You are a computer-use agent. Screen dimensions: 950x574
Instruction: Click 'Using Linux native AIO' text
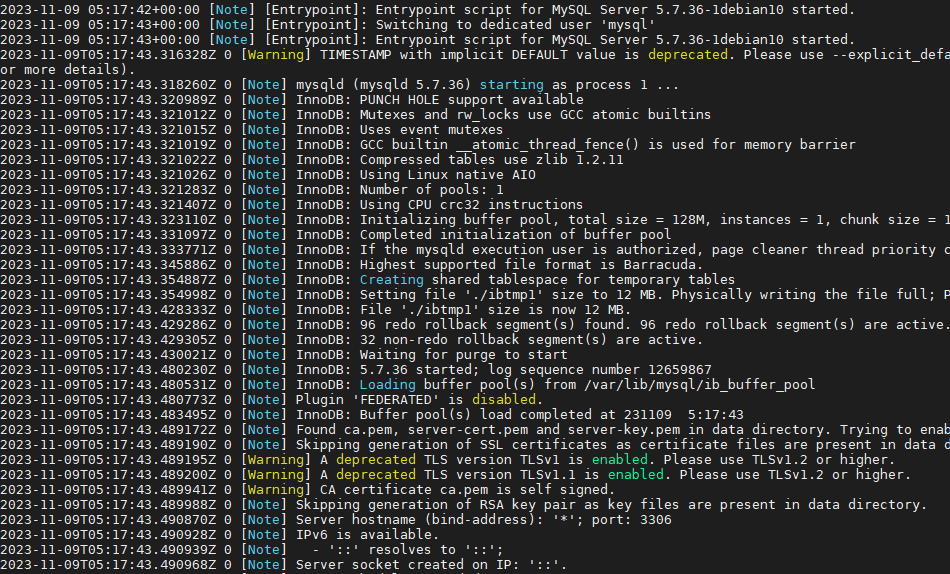[447, 175]
